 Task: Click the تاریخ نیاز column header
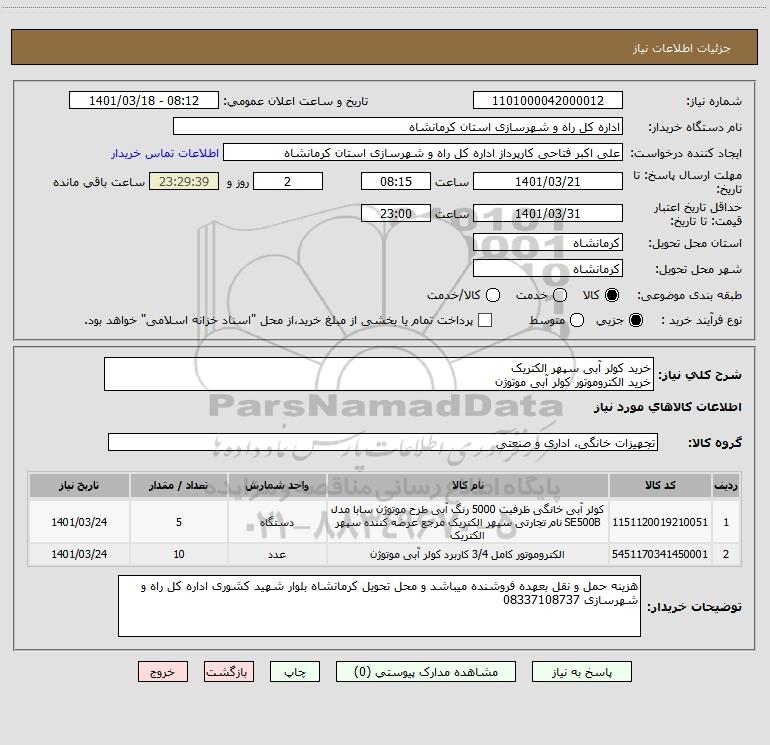click(x=79, y=486)
